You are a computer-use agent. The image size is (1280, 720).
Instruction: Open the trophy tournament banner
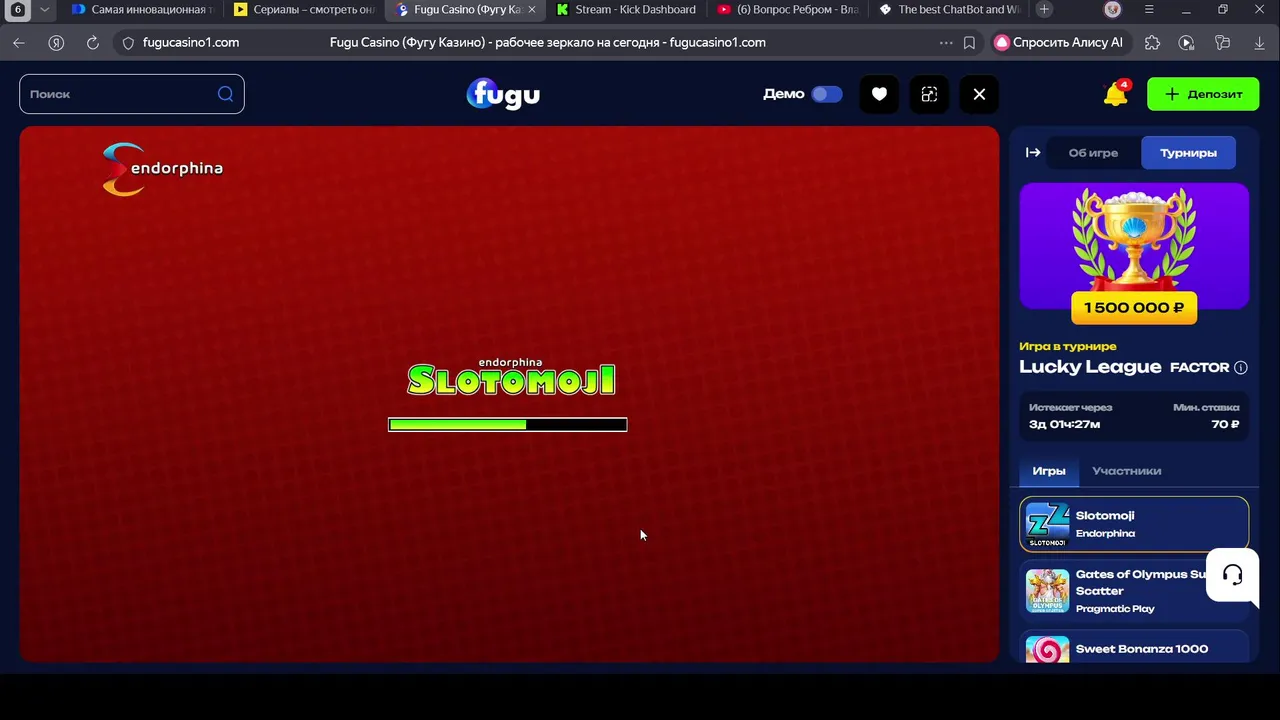[x=1134, y=246]
